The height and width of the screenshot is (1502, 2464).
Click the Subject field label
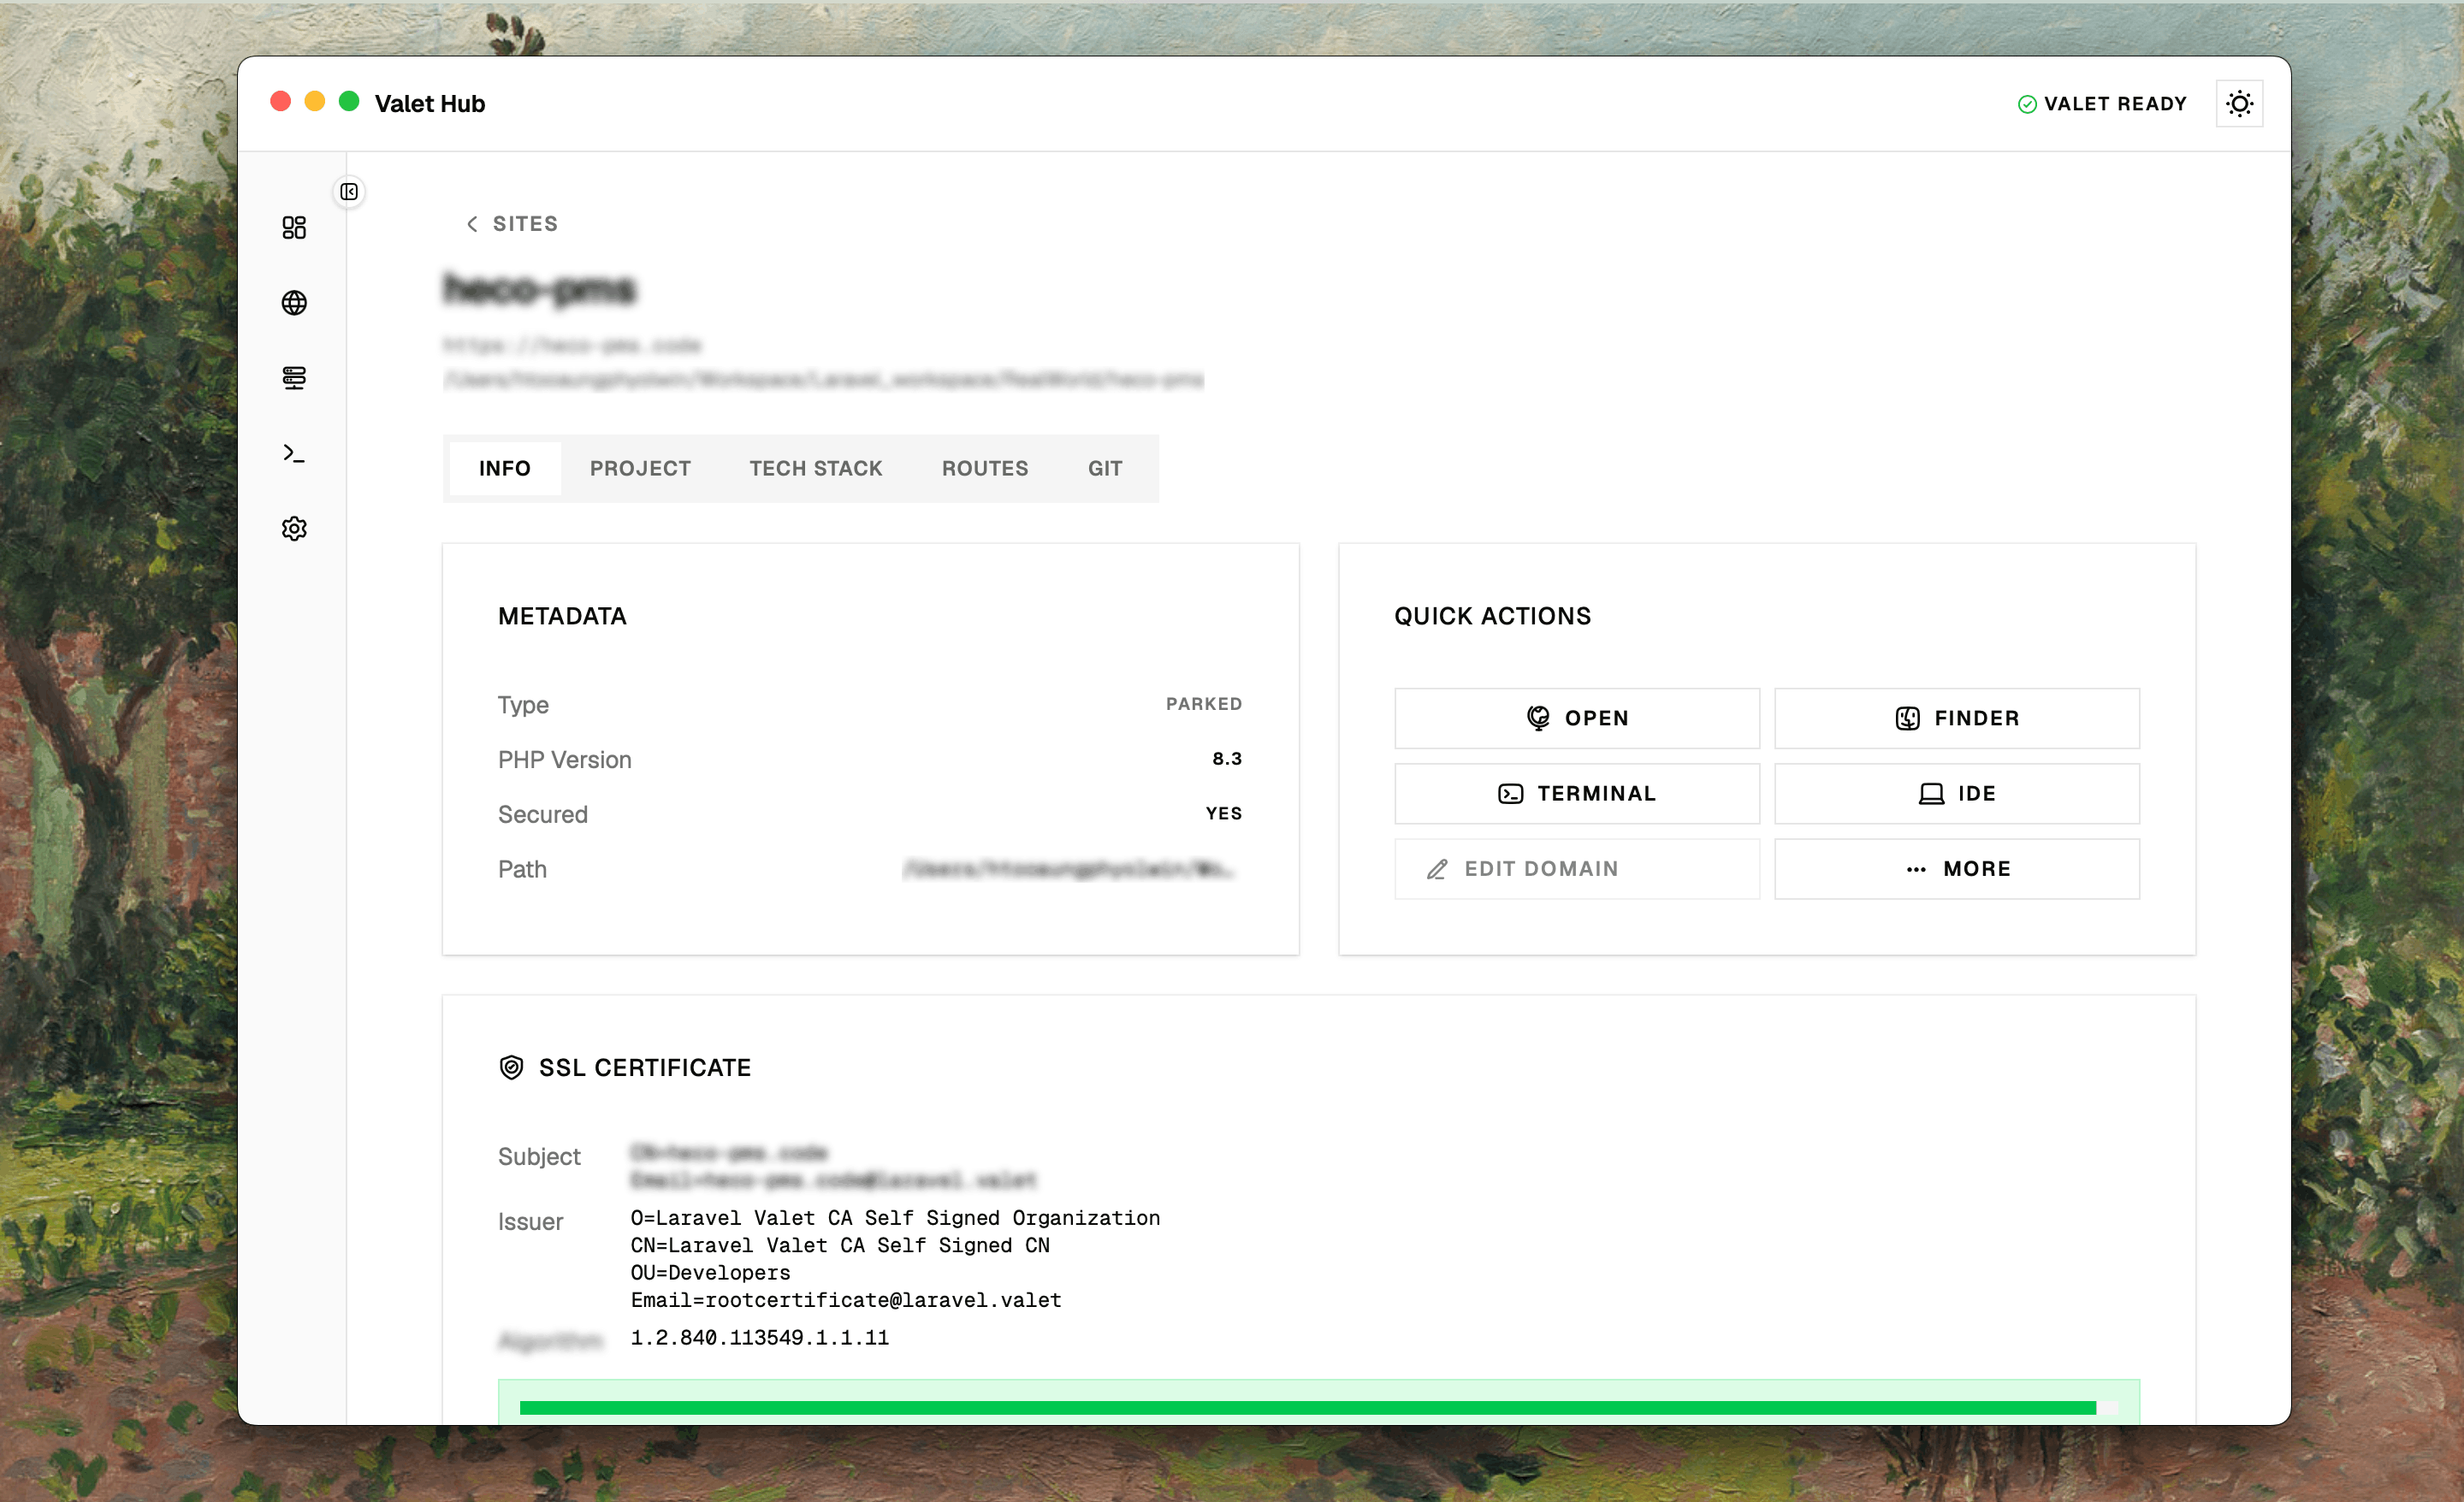(539, 1157)
